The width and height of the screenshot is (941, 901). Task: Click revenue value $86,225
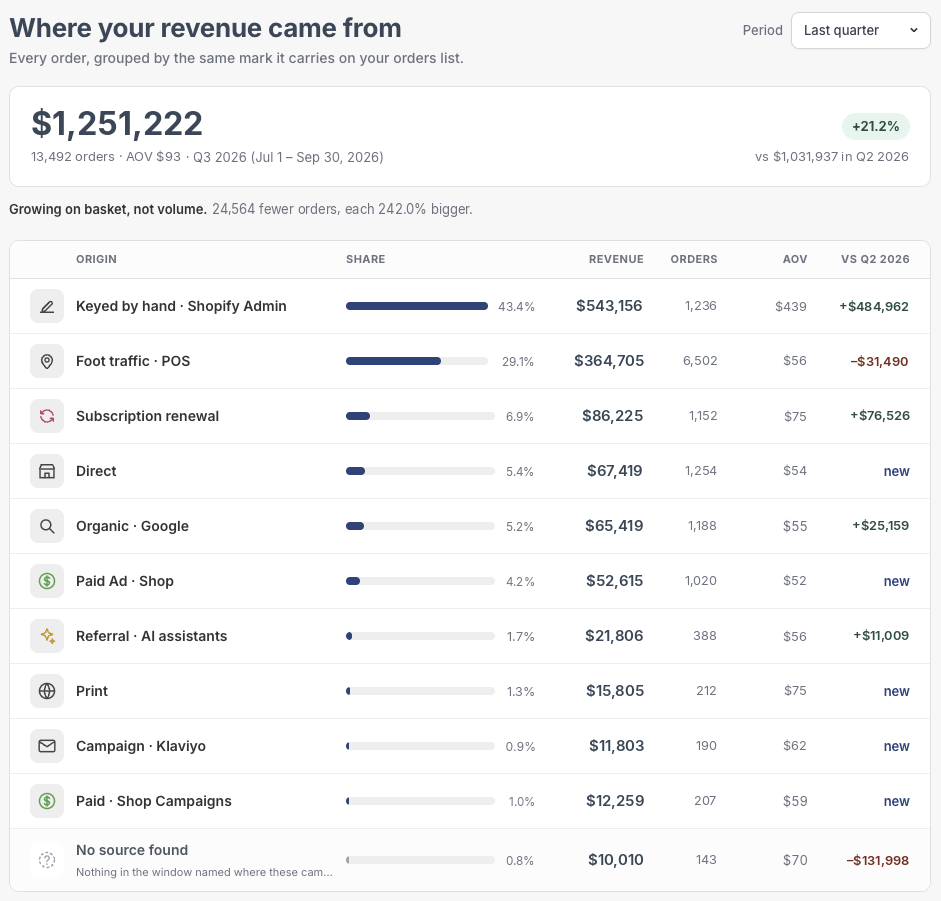tap(613, 416)
